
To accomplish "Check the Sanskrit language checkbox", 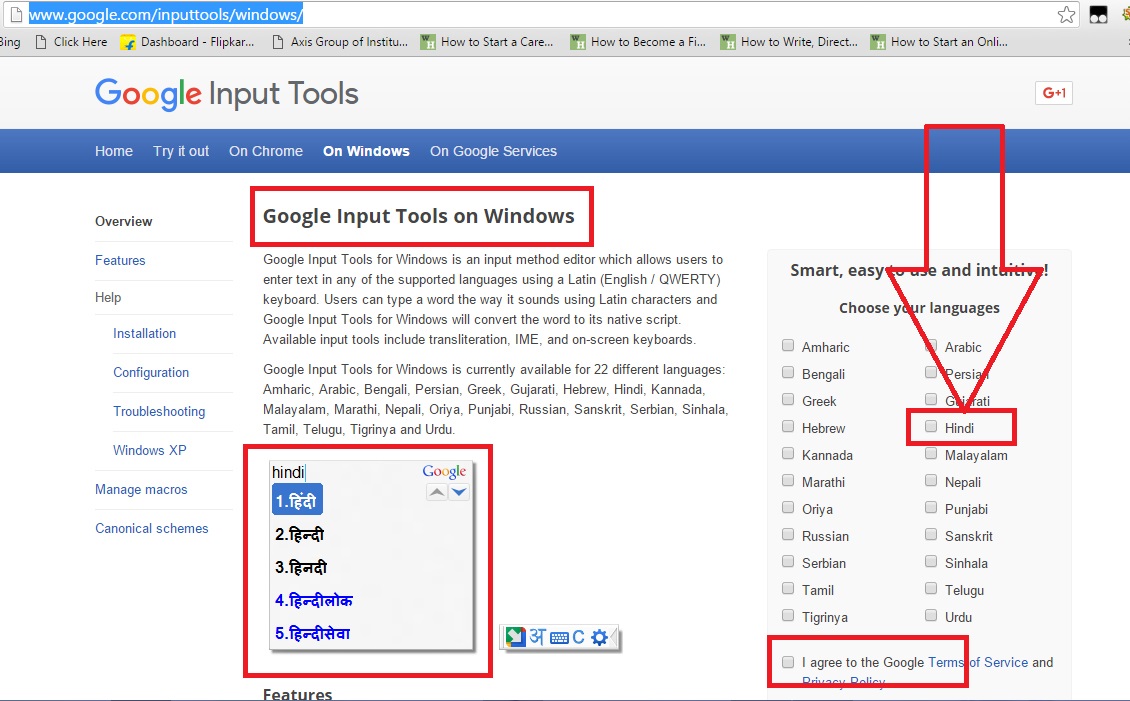I will pyautogui.click(x=931, y=535).
